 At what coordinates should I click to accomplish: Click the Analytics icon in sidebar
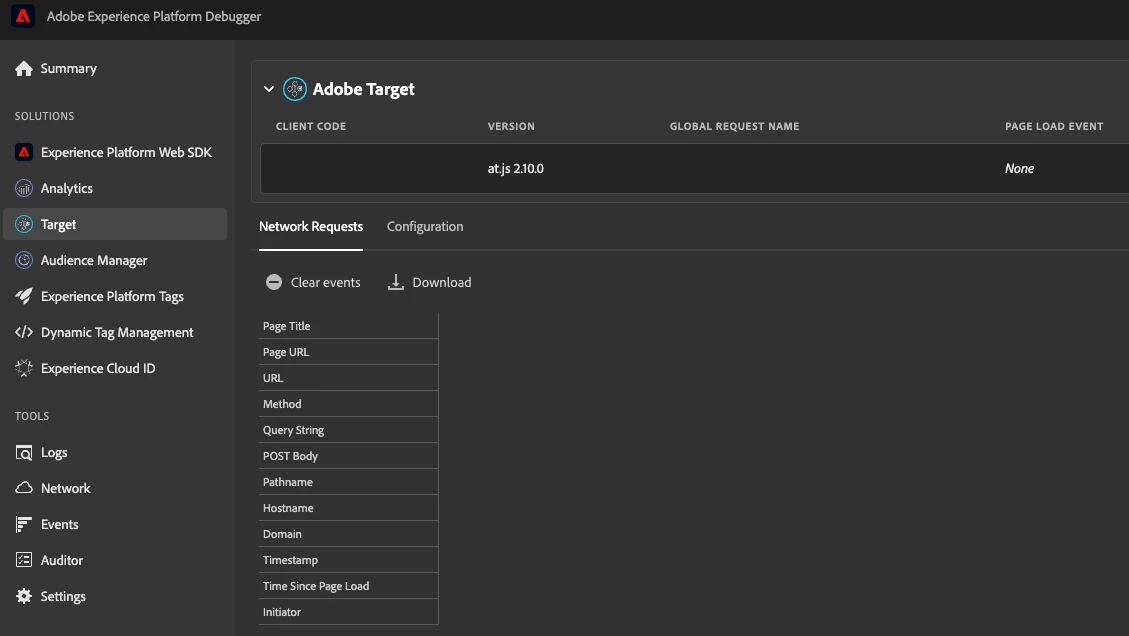pos(24,188)
